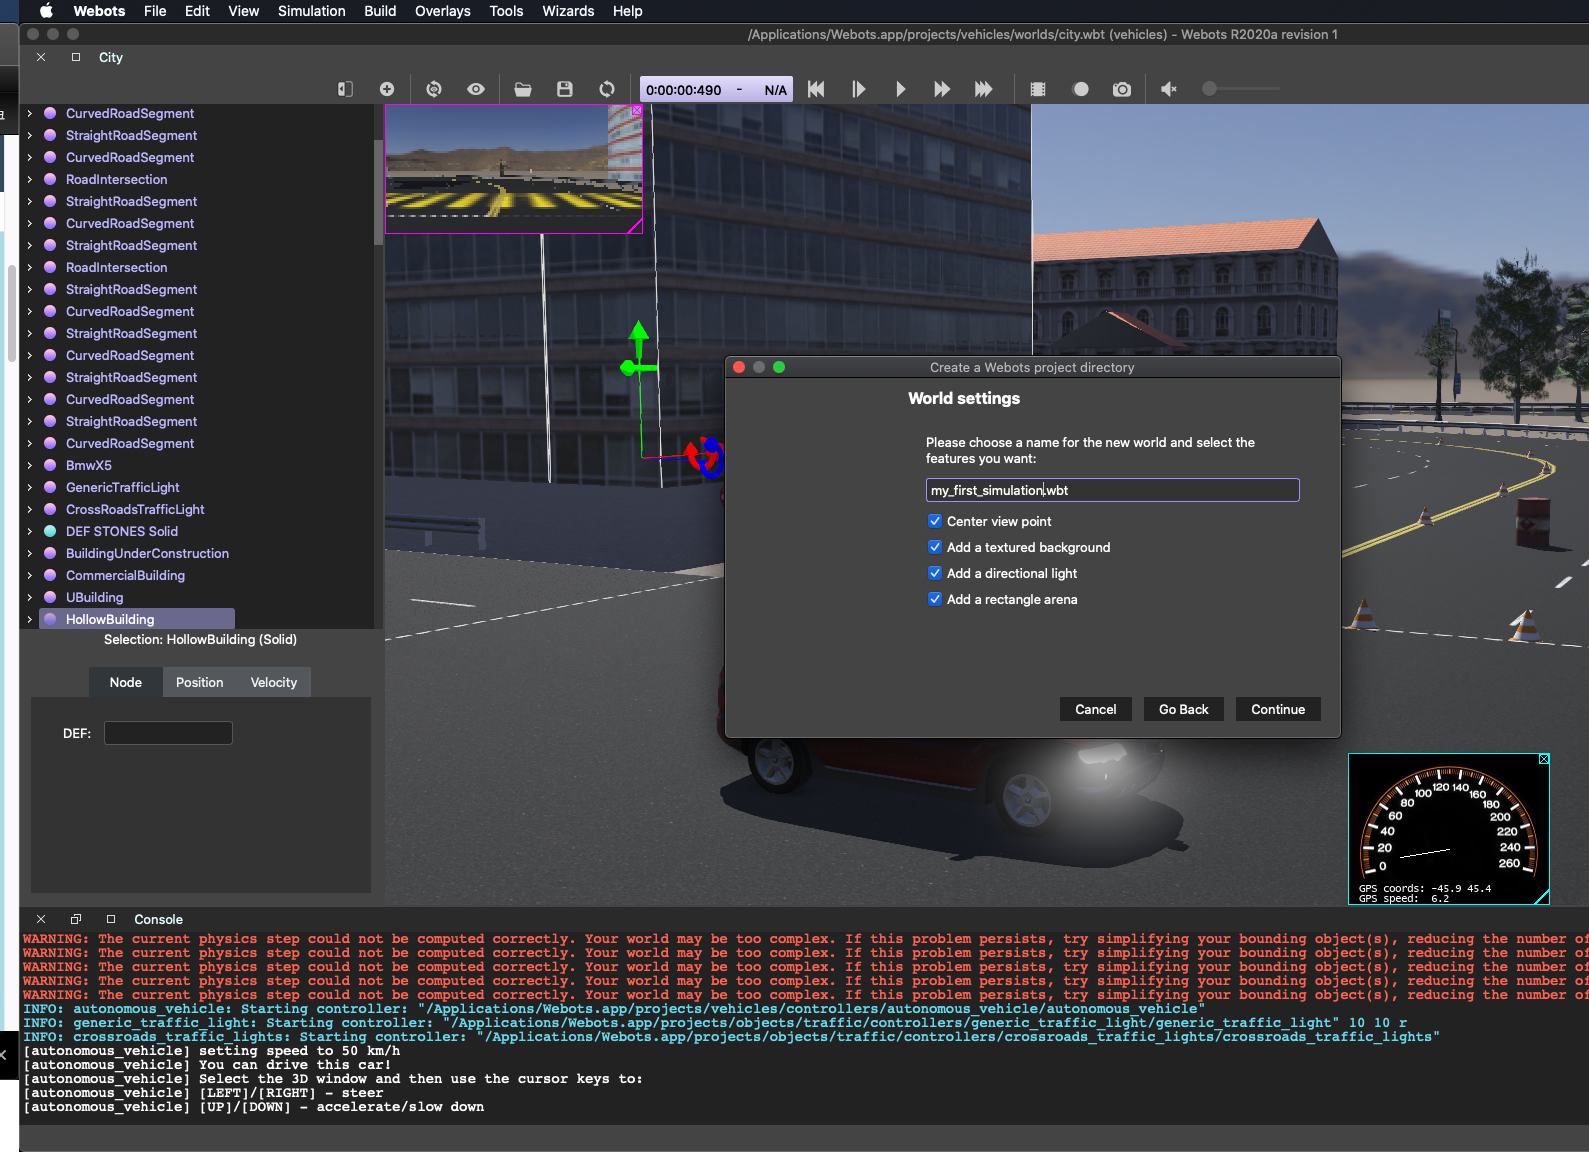Expand the GenericTrafficLight node

pyautogui.click(x=29, y=487)
